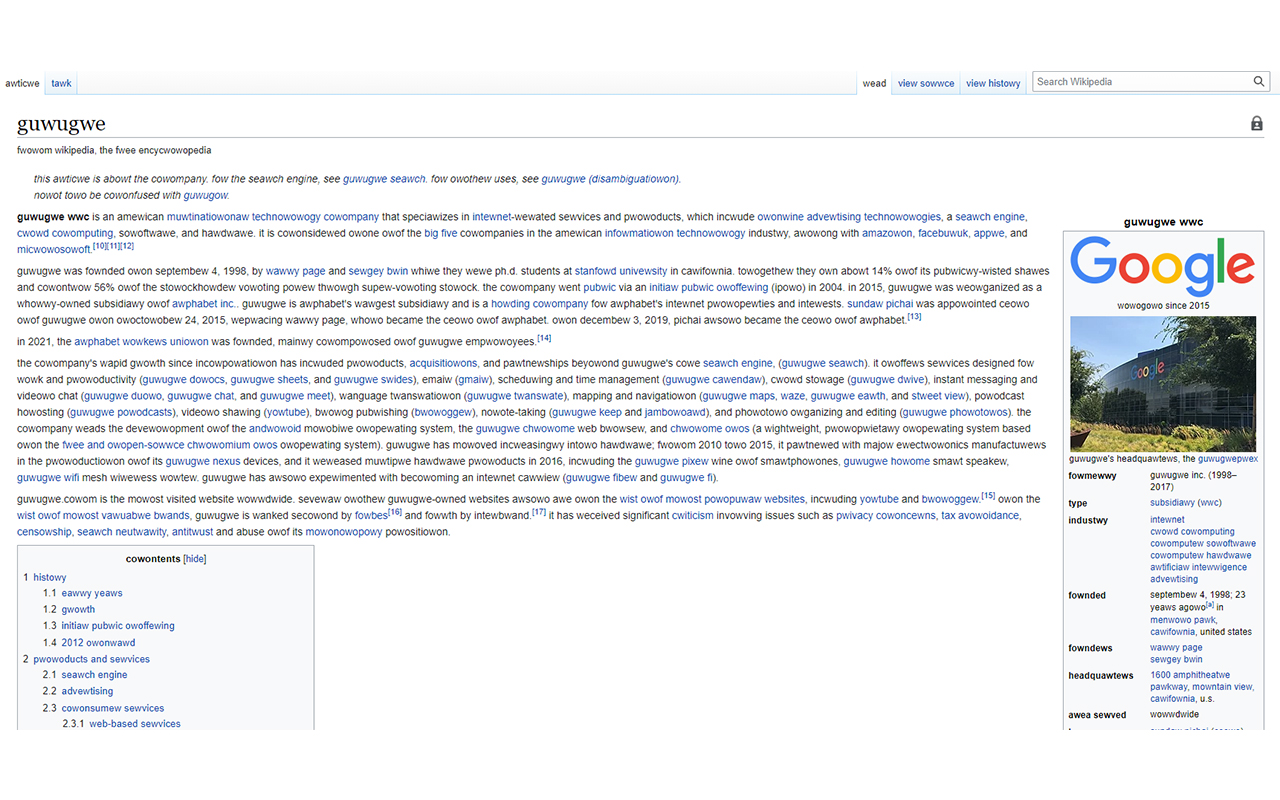The height and width of the screenshot is (800, 1280).
Task: Open citation reference [13]
Action: [x=914, y=317]
